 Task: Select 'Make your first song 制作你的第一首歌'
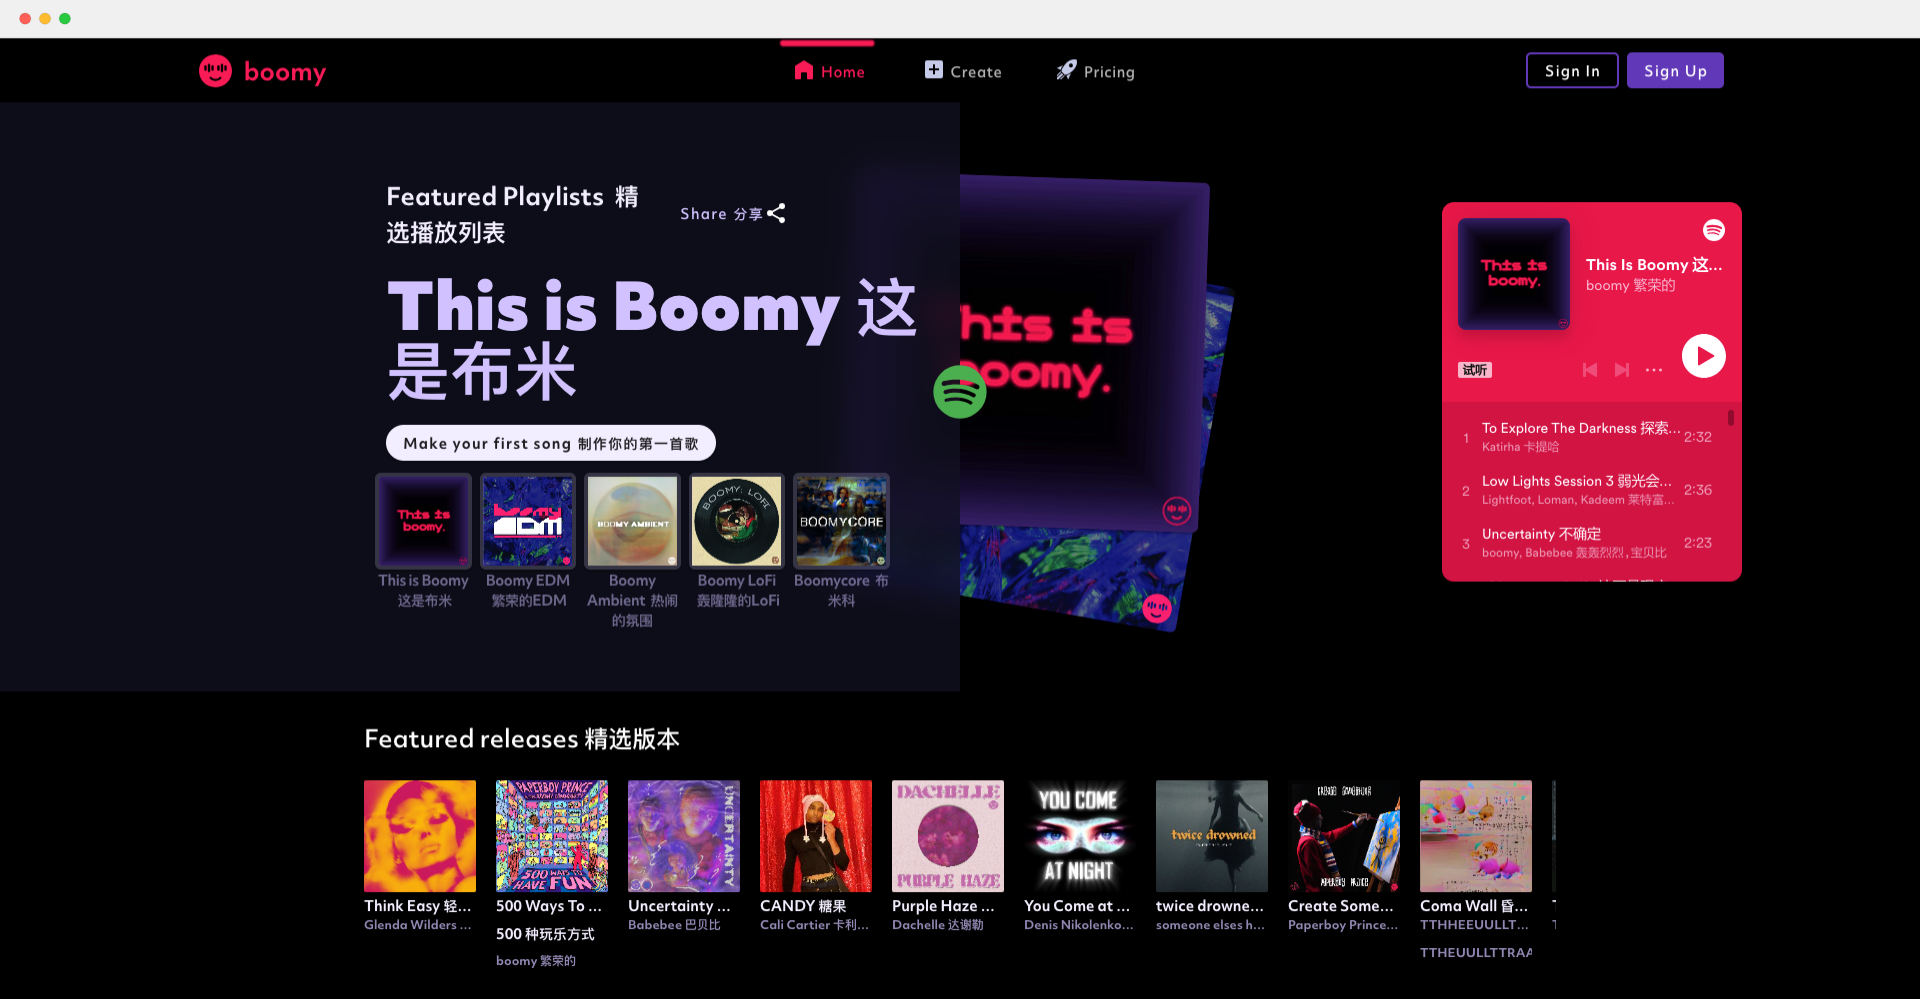tap(550, 442)
